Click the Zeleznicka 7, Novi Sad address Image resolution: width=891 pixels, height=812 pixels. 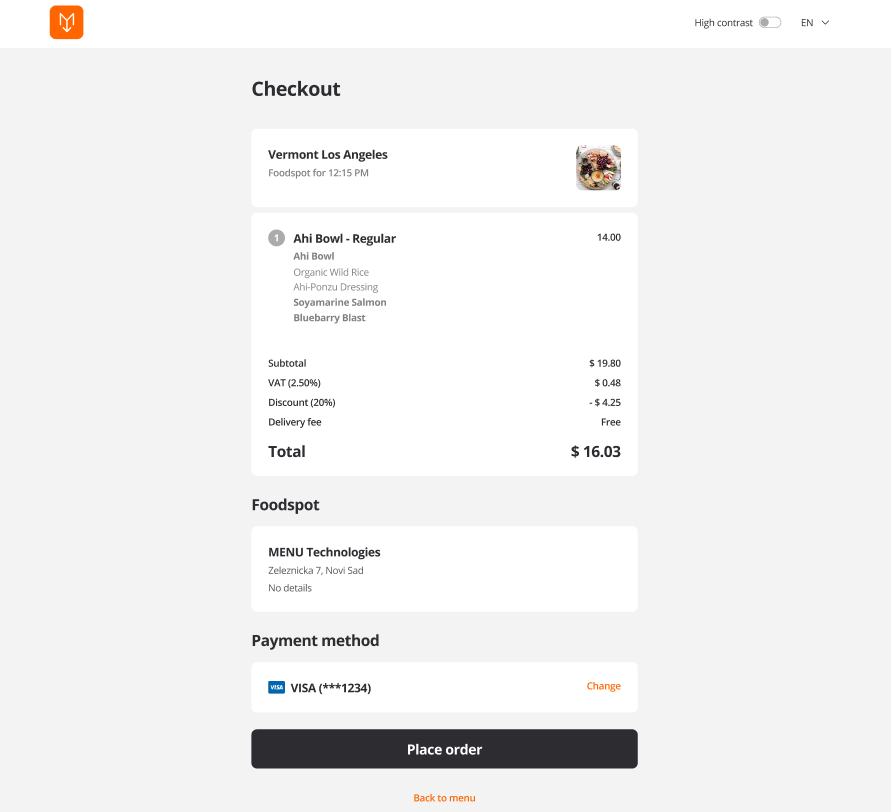click(316, 571)
